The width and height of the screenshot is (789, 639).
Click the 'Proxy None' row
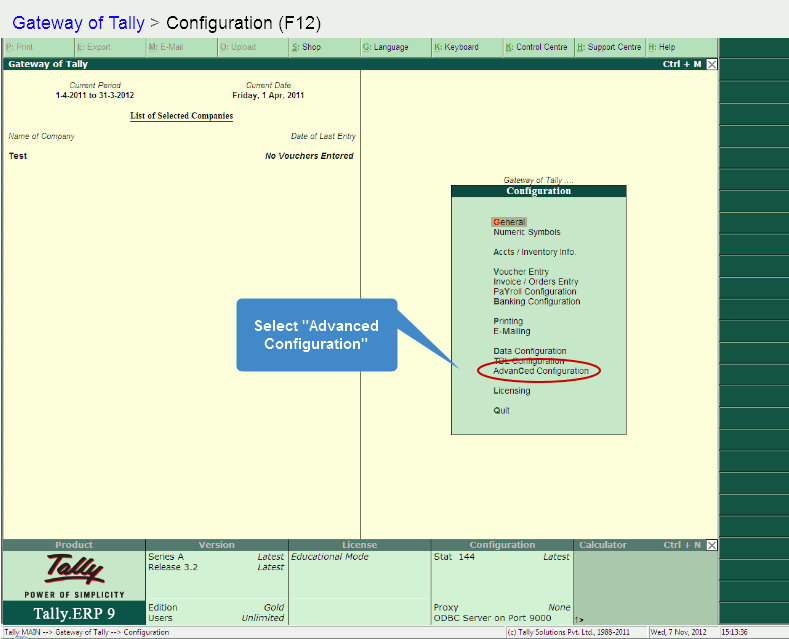pos(502,607)
